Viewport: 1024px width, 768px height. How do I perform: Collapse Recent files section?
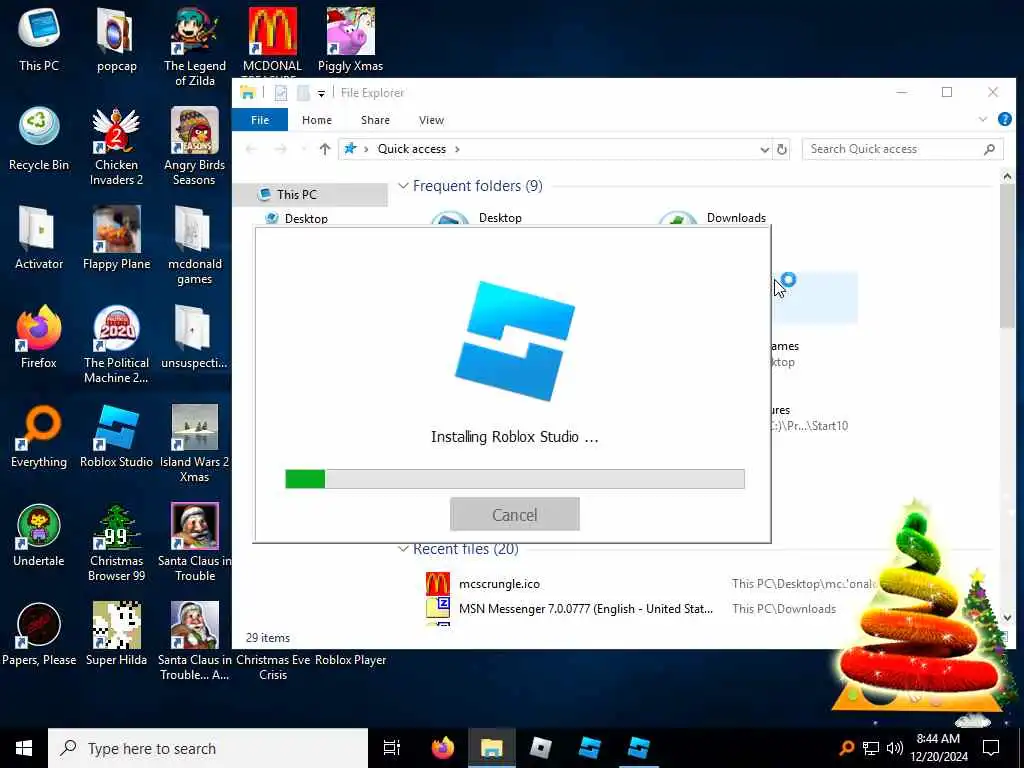tap(404, 549)
